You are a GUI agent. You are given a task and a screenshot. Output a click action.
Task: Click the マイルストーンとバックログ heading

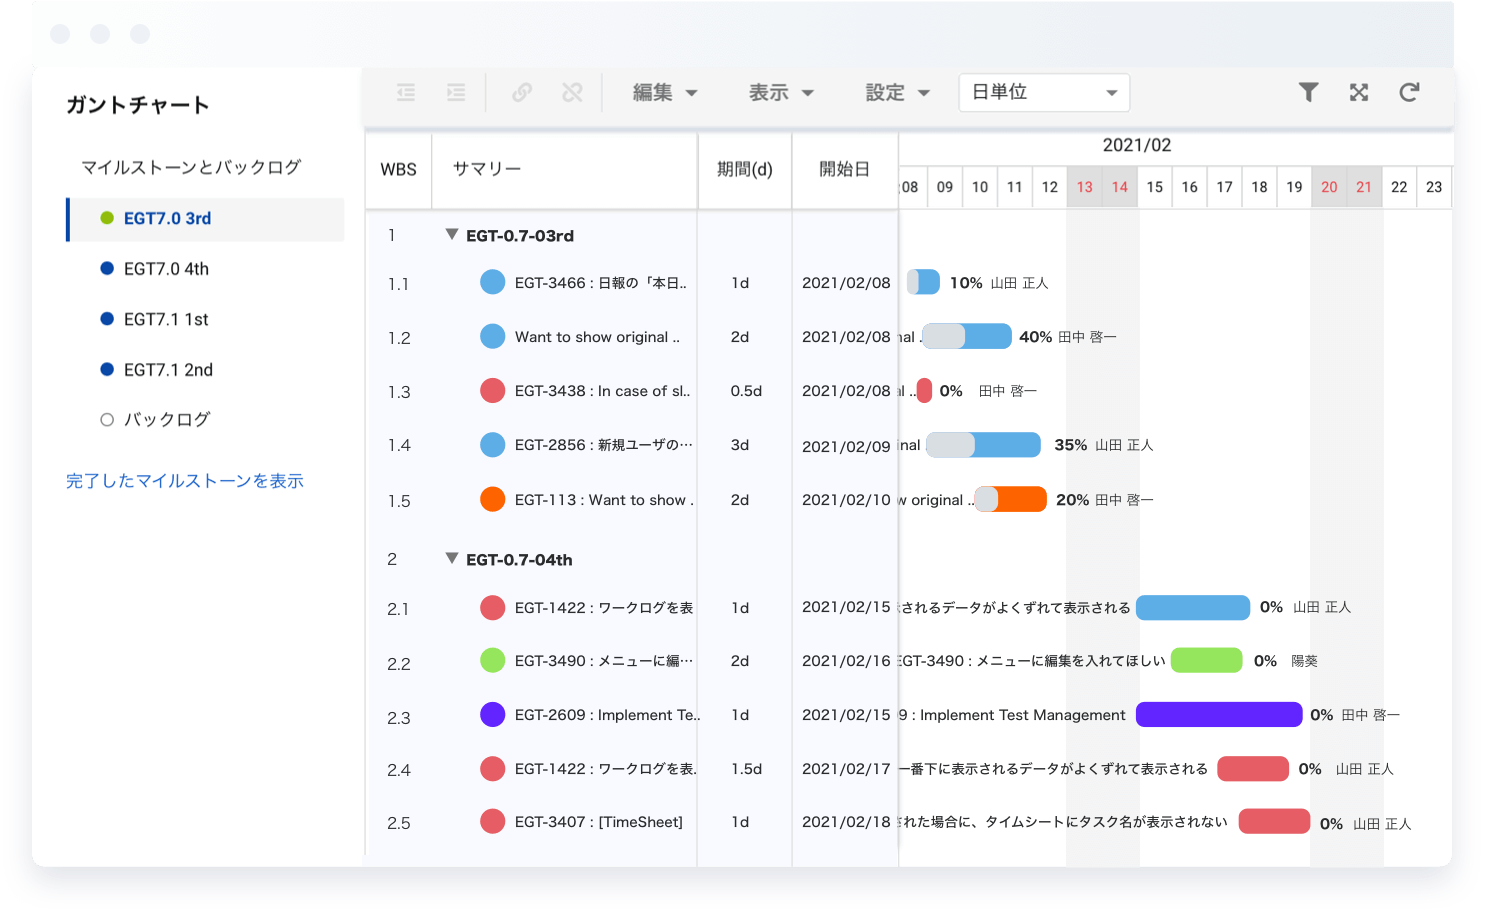click(191, 167)
